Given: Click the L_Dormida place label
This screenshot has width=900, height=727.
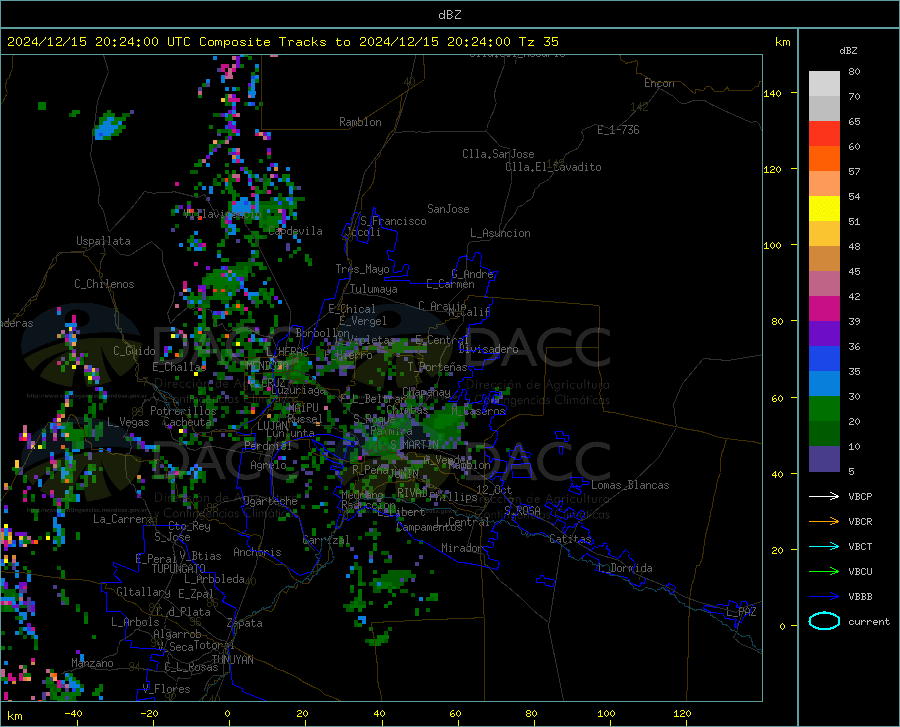Looking at the screenshot, I should [624, 568].
